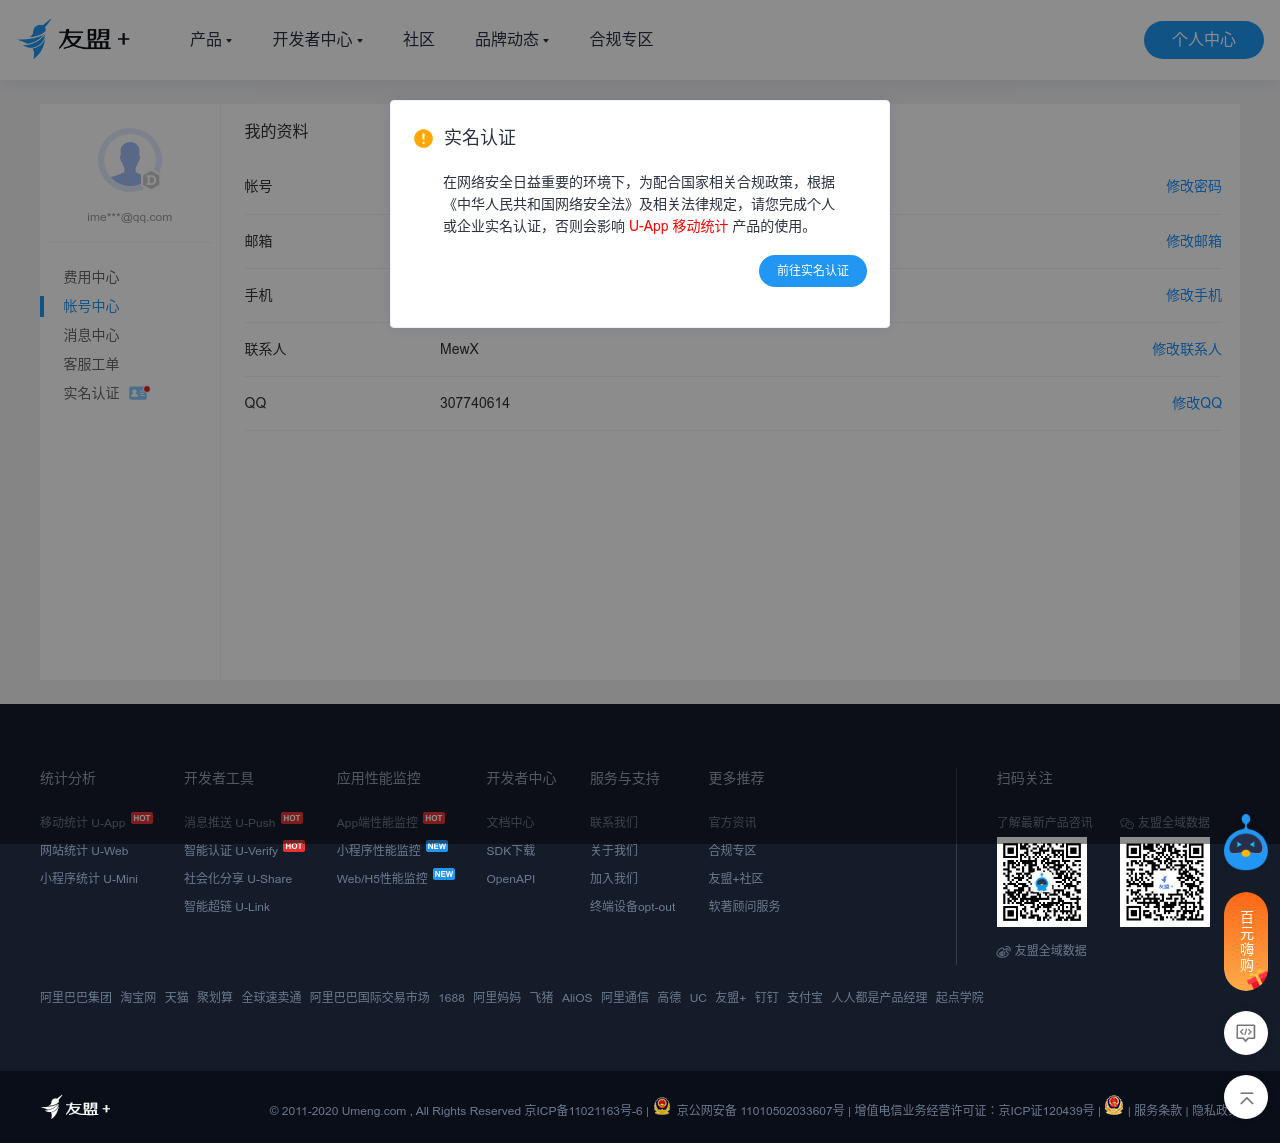Click the 修改密码 link
1280x1143 pixels.
[x=1194, y=186]
